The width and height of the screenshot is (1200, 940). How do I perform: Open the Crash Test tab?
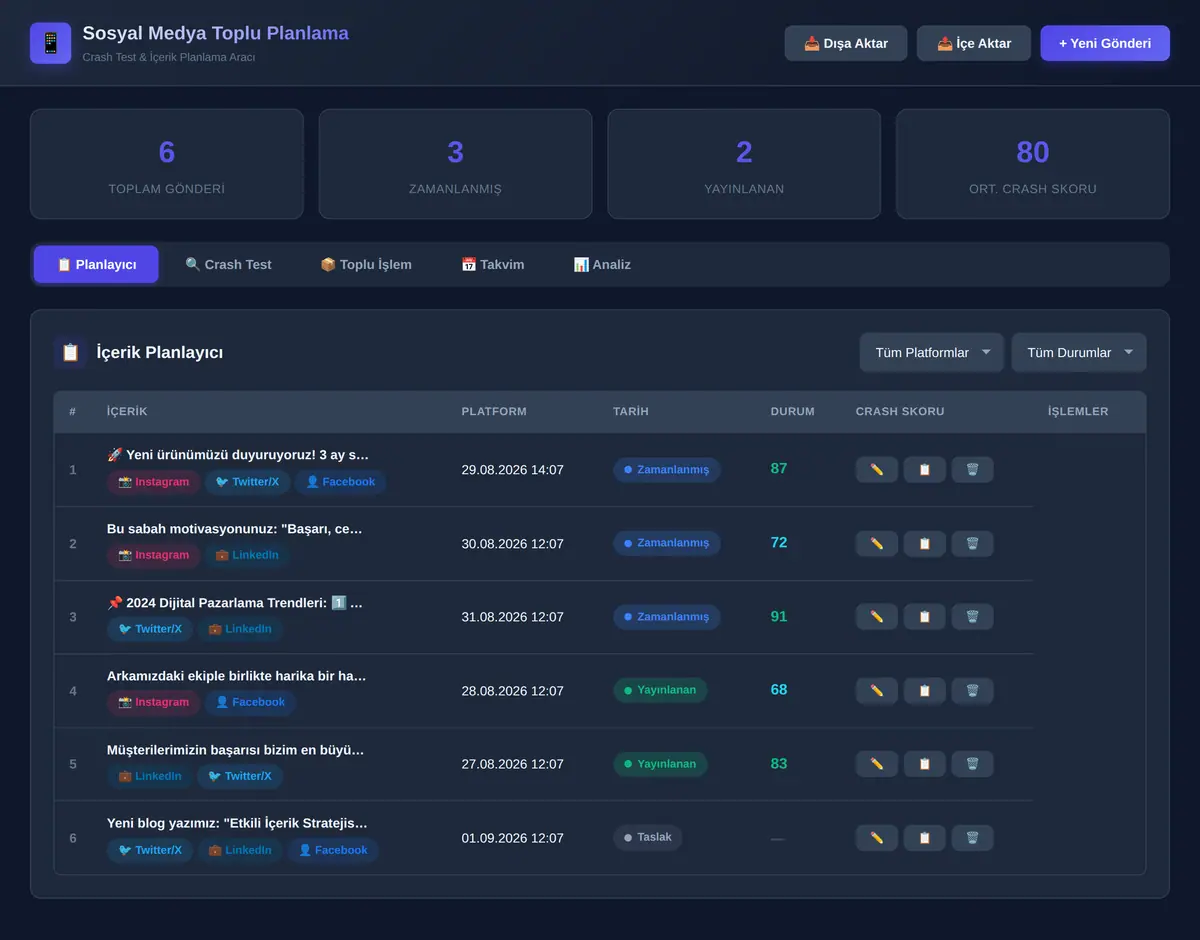tap(228, 265)
